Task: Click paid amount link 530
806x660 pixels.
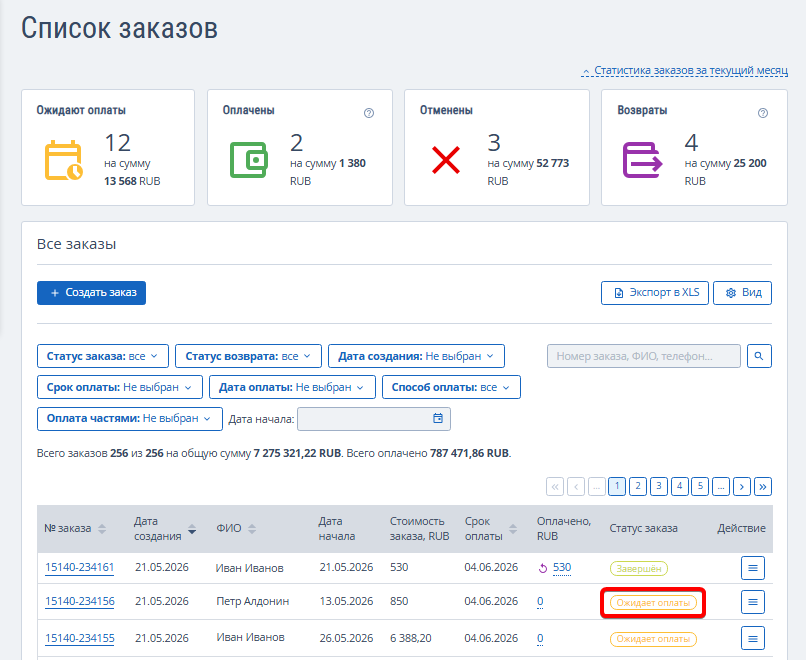Action: [562, 567]
